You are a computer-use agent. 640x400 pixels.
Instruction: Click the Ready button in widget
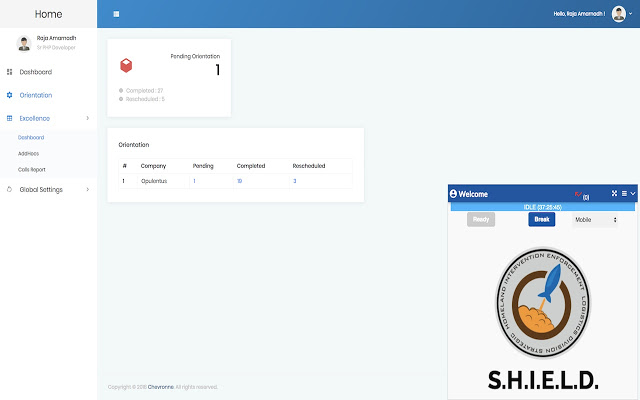tap(481, 220)
